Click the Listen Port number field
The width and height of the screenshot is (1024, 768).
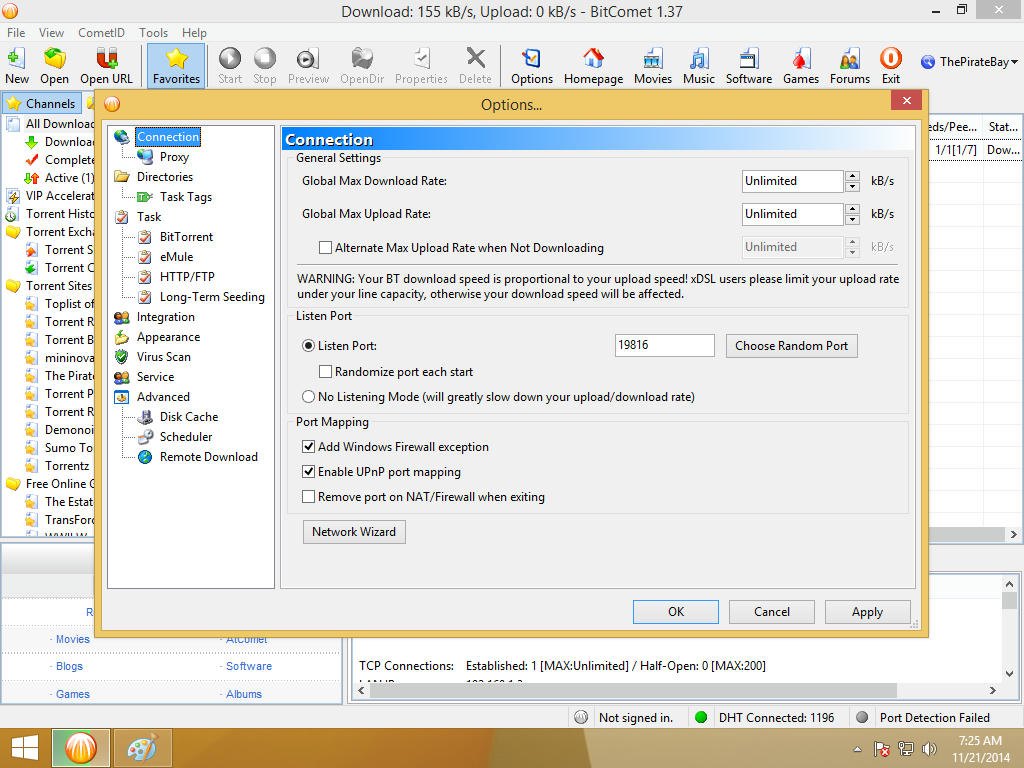tap(664, 345)
